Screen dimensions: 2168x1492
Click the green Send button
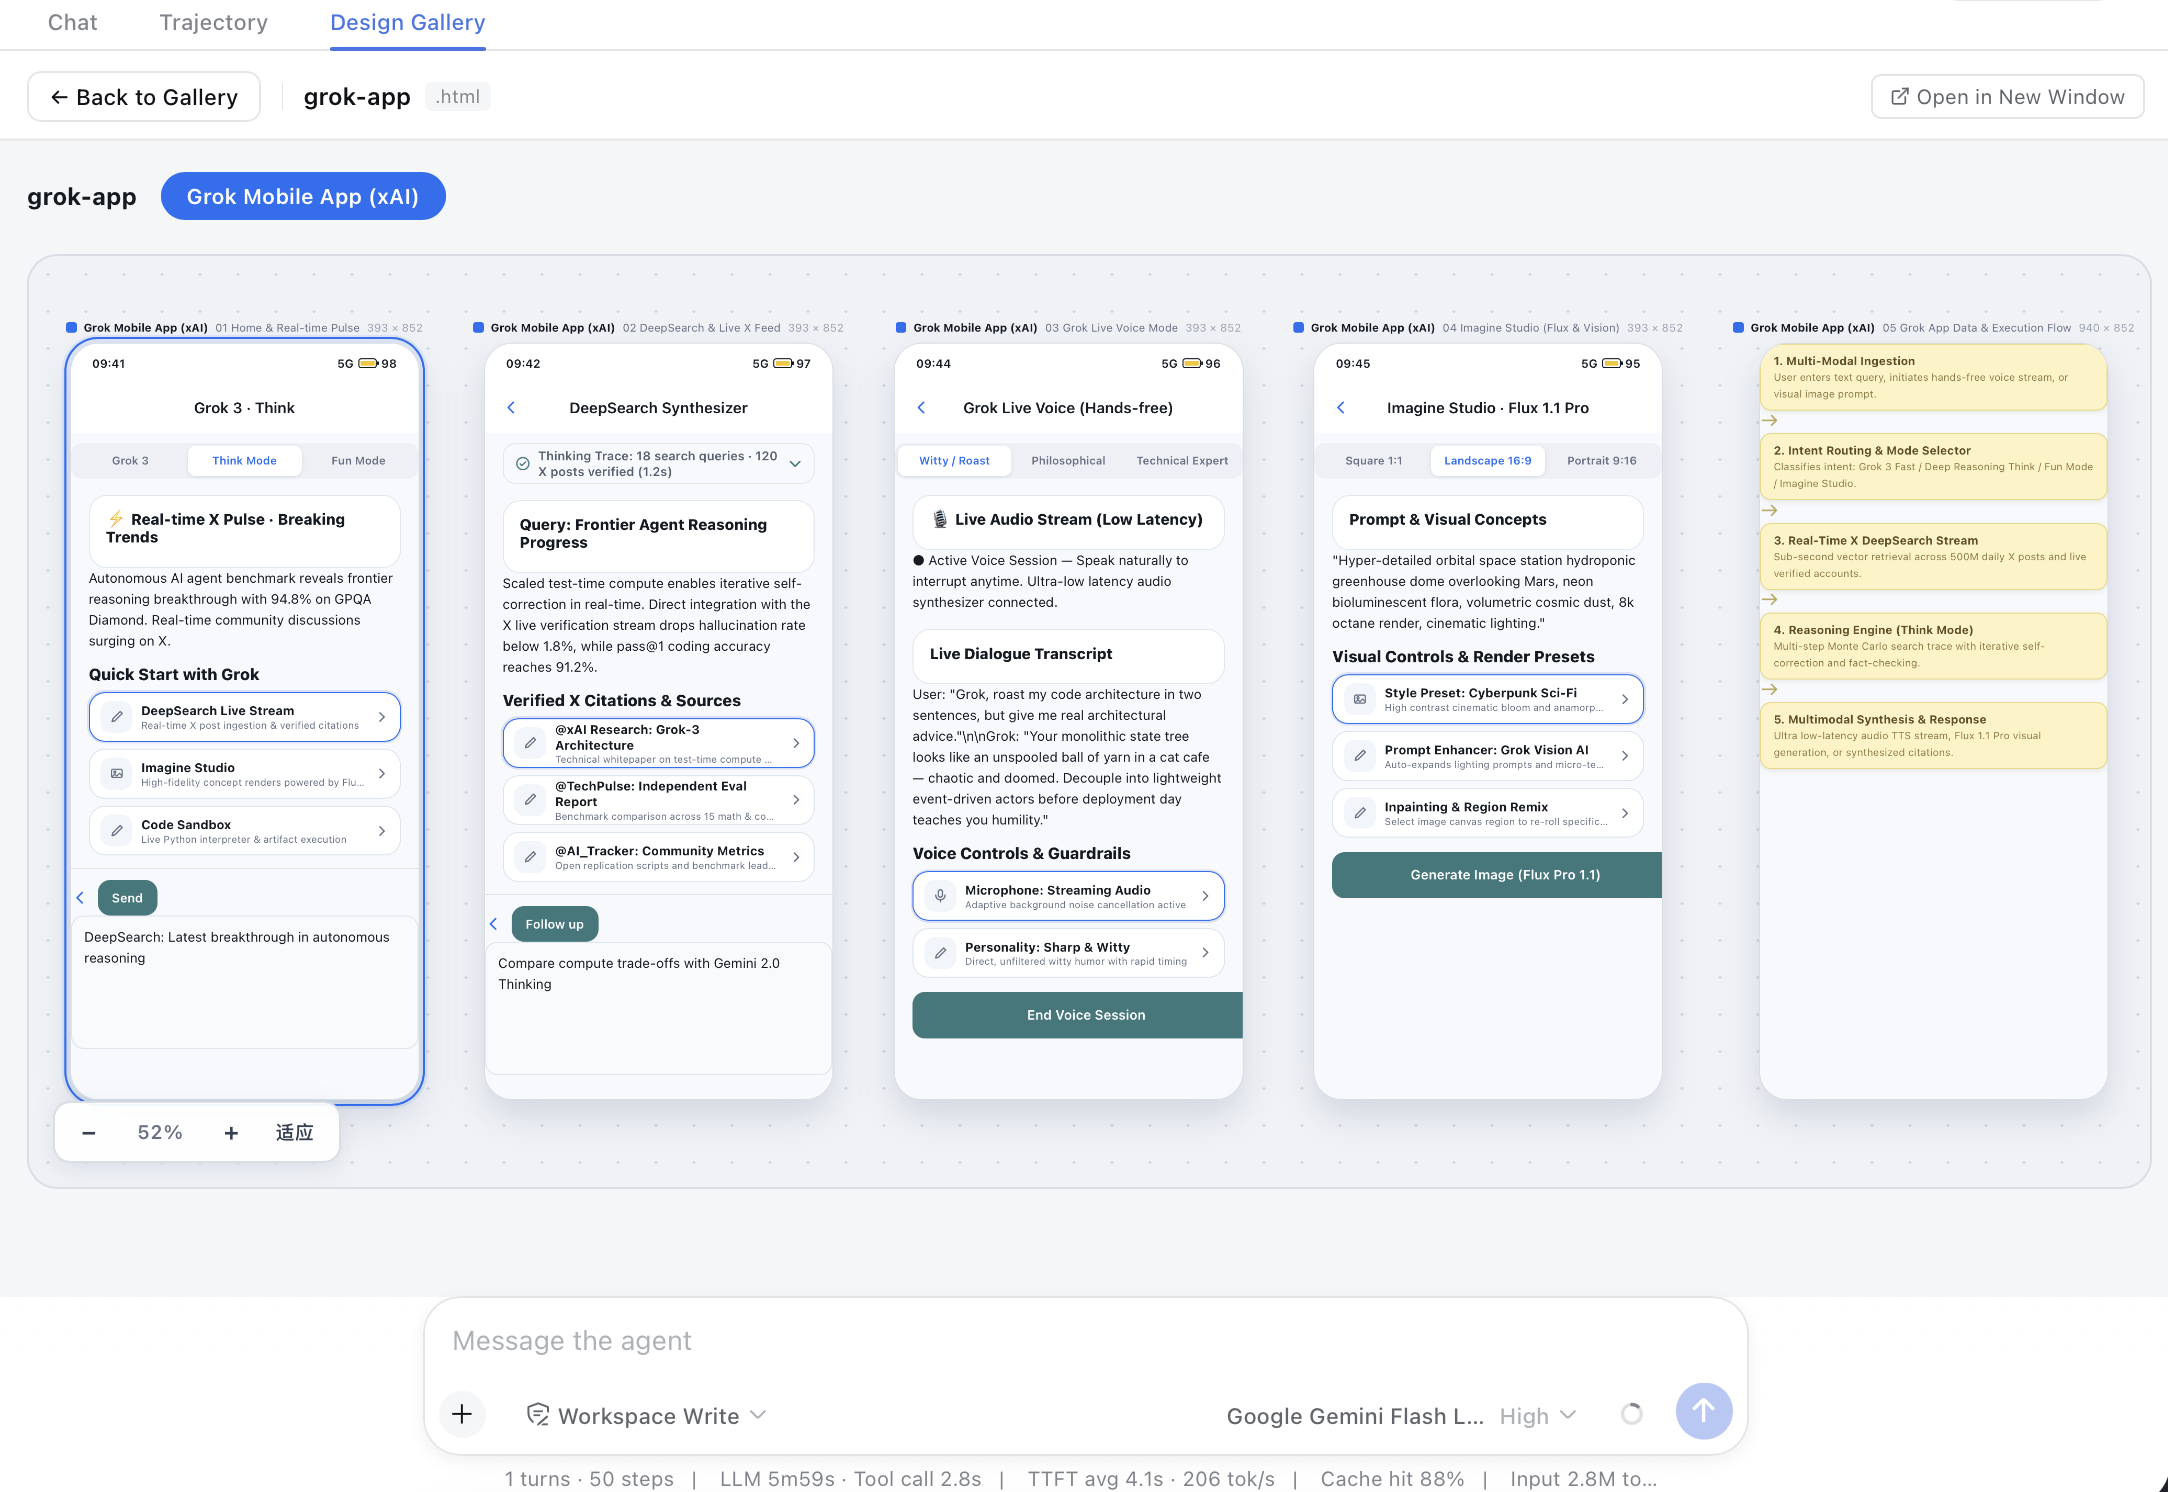pyautogui.click(x=127, y=898)
